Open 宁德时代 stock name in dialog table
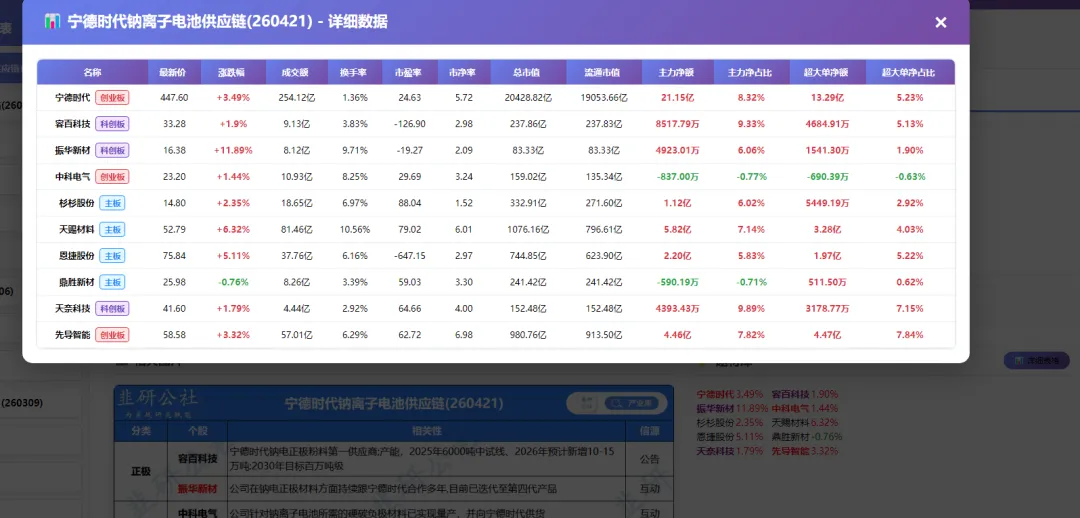The width and height of the screenshot is (1080, 518). click(x=73, y=98)
